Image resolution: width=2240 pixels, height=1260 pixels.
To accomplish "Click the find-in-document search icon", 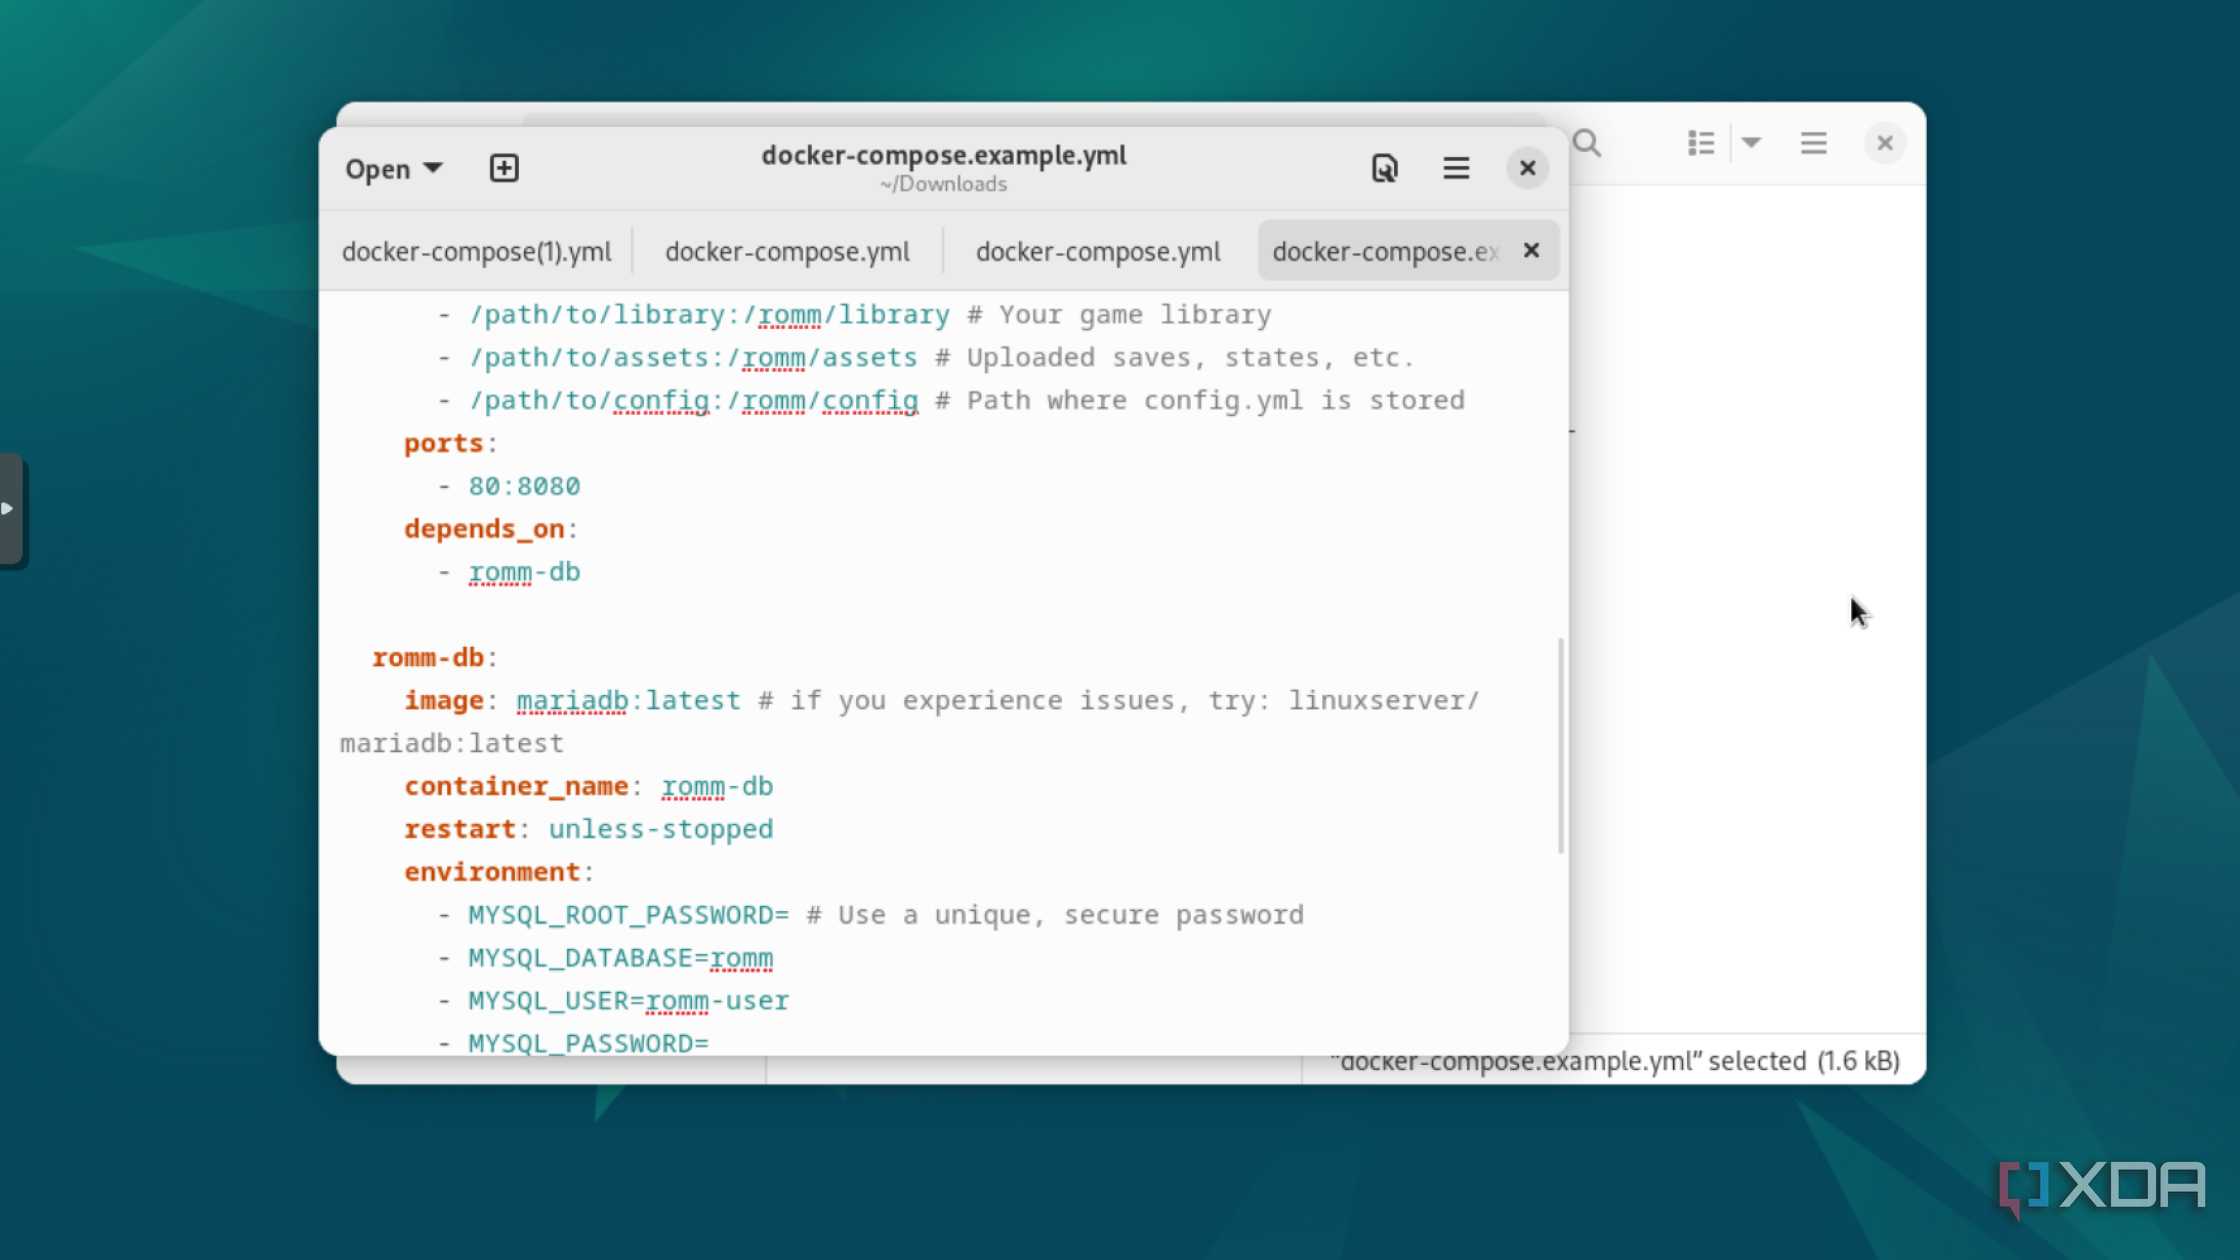I will coord(1384,168).
